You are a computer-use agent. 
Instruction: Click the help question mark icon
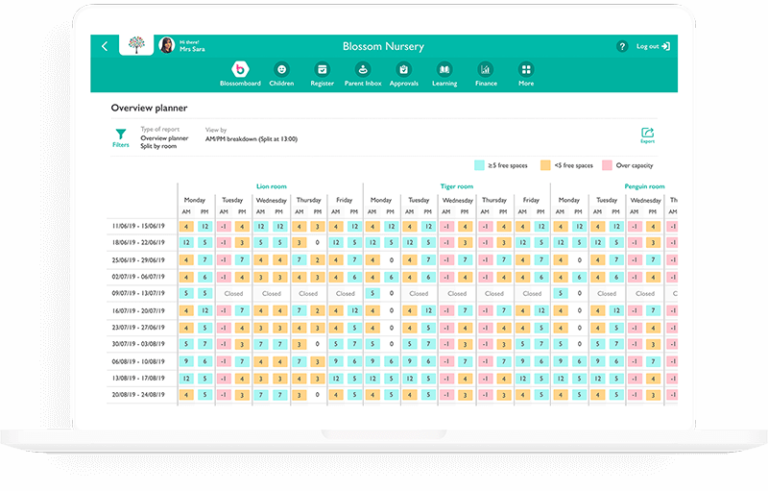coord(622,46)
